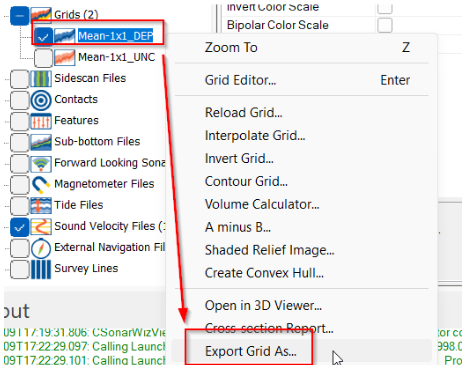This screenshot has height=369, width=465.
Task: Click Open in 3D Viewer... entry
Action: pos(263,306)
